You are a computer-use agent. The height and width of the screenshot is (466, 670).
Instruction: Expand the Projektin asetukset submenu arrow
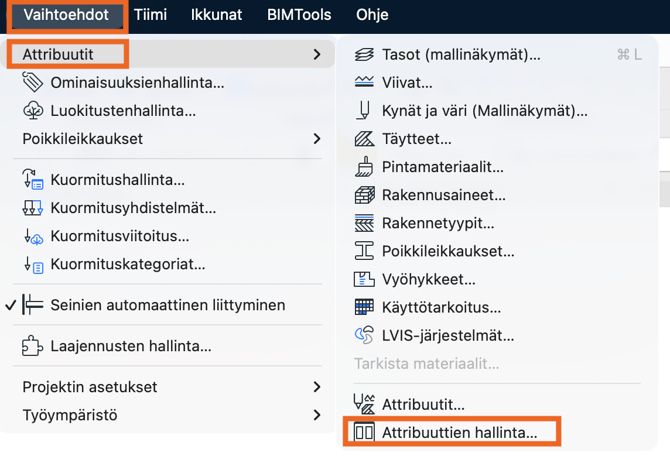(x=317, y=387)
